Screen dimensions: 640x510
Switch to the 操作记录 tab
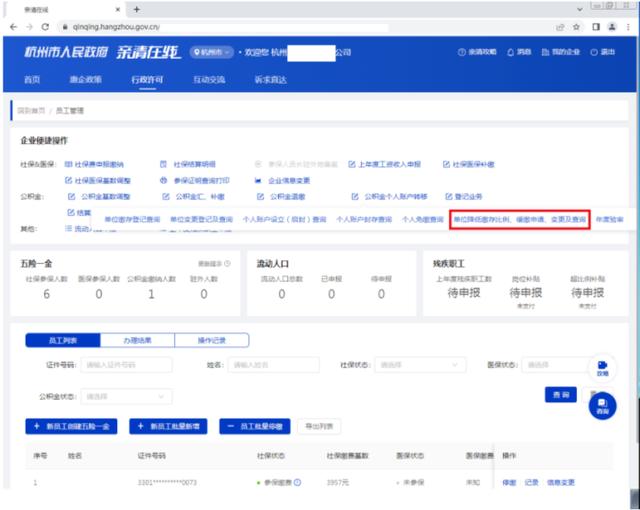click(212, 340)
